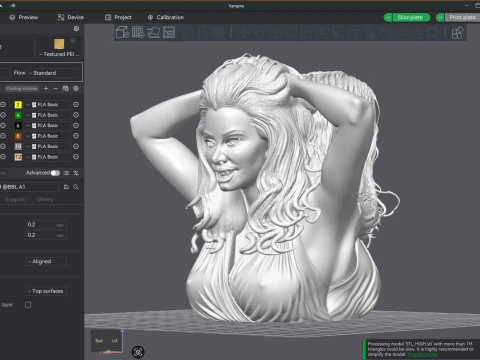Screen dimensions: 480x360
Task: Switch to the Device tab
Action: click(71, 17)
